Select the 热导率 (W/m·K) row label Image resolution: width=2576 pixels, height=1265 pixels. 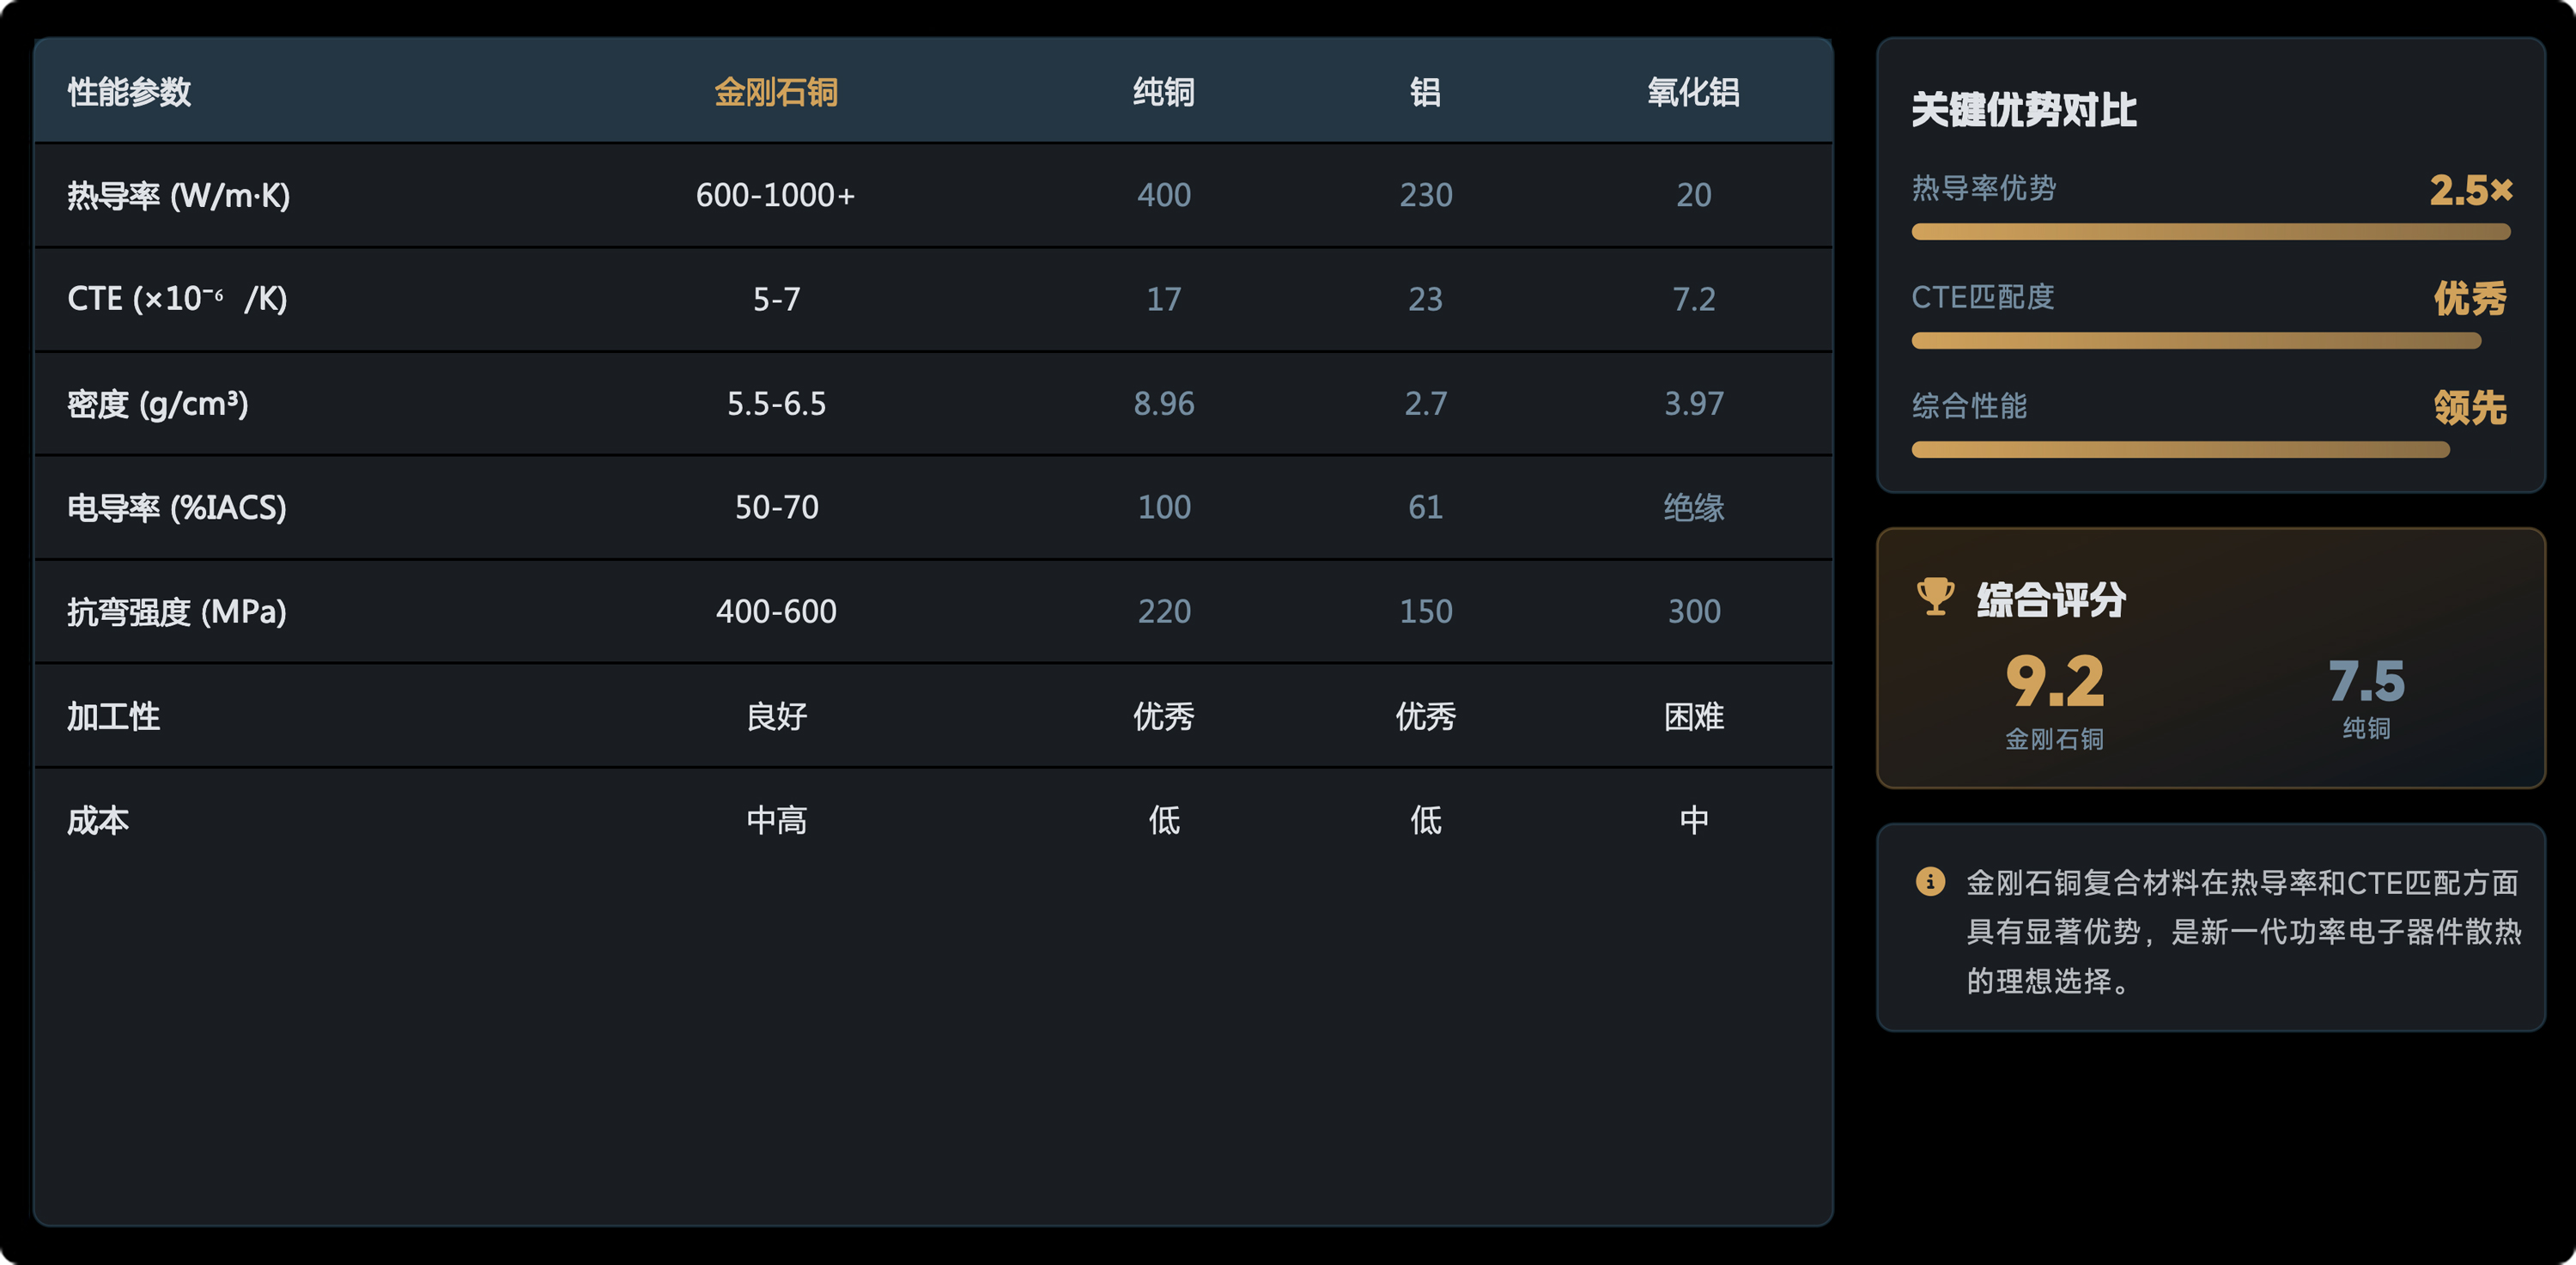[x=179, y=195]
